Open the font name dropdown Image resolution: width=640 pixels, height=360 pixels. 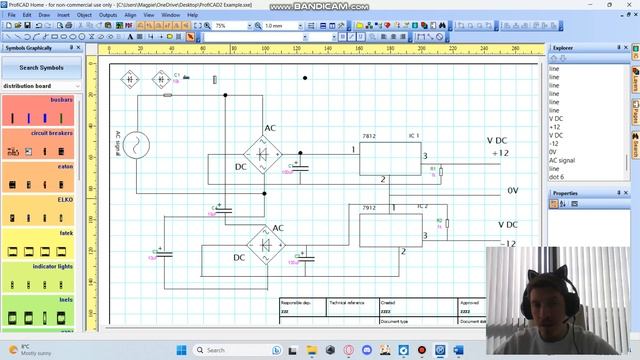tap(305, 37)
